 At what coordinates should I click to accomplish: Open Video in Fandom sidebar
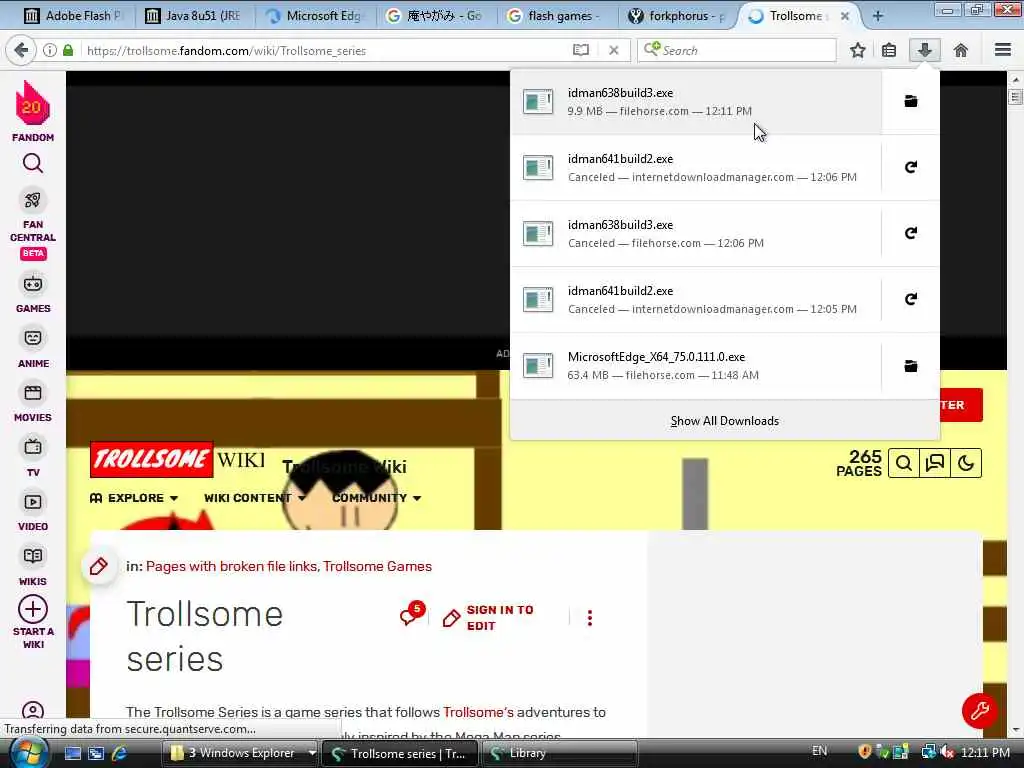(x=33, y=511)
